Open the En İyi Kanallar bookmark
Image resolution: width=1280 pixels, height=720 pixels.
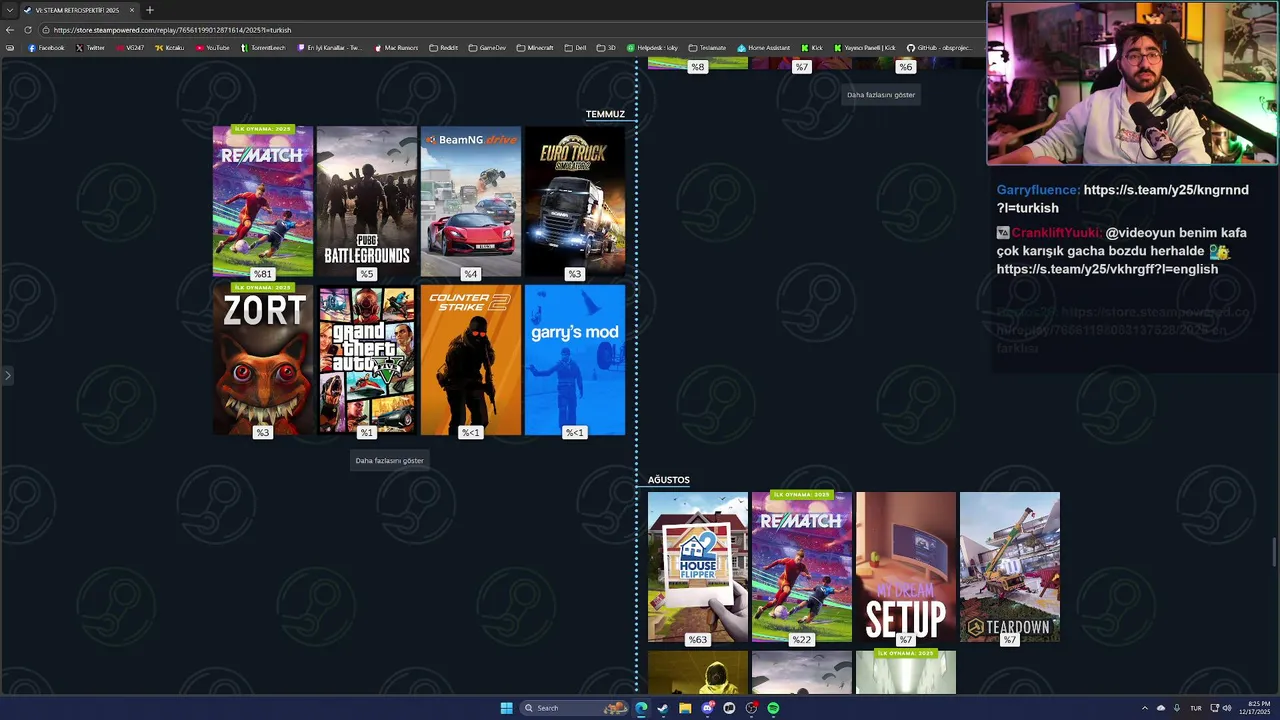pos(330,48)
